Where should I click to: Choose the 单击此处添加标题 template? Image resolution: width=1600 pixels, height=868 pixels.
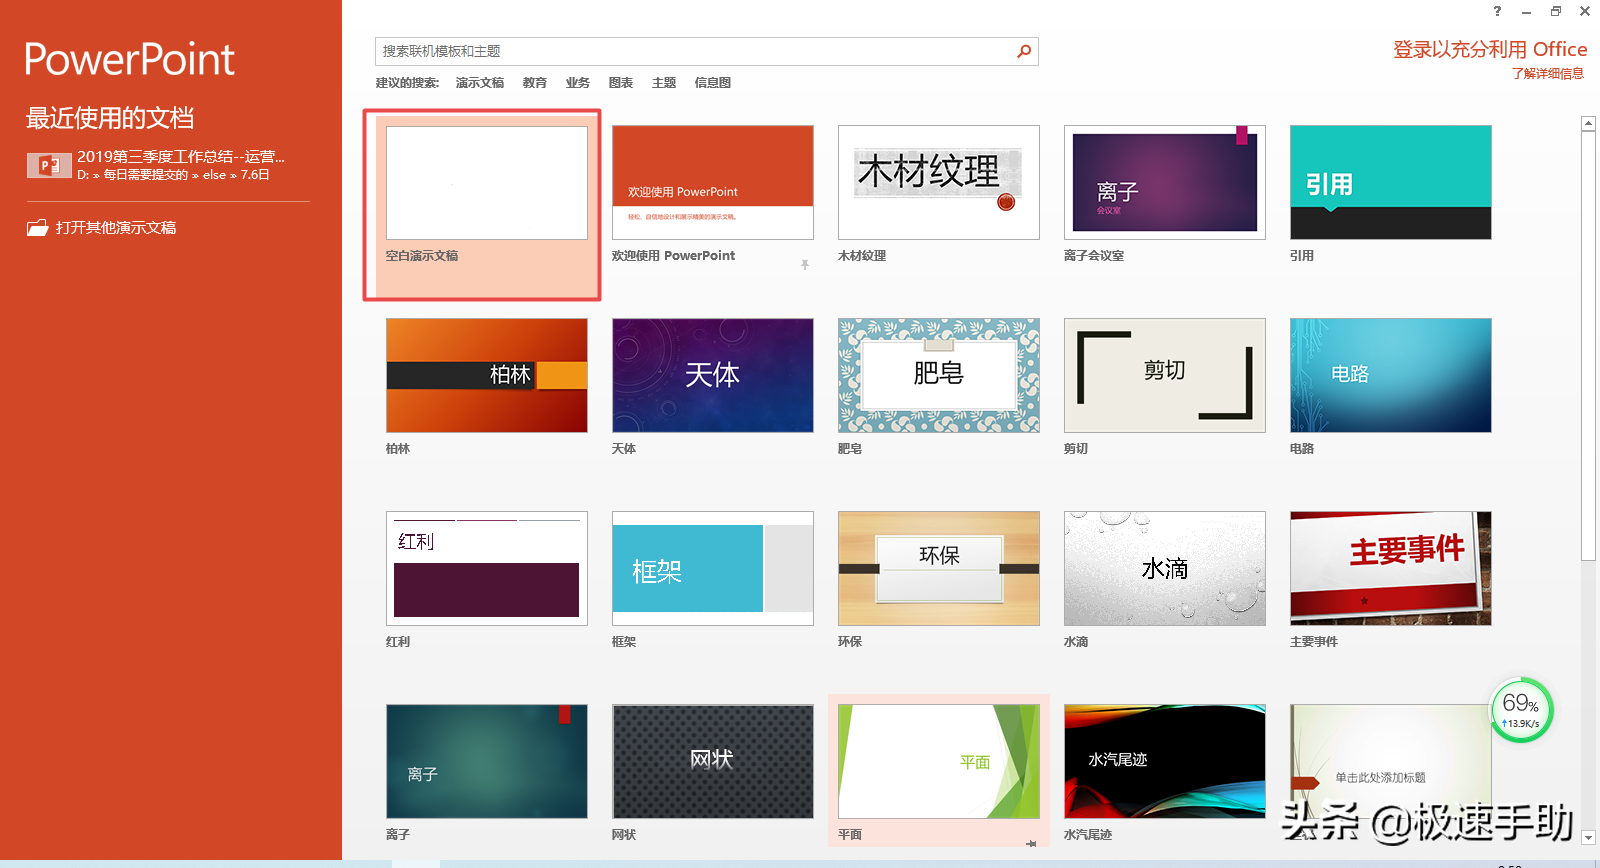pyautogui.click(x=1391, y=762)
